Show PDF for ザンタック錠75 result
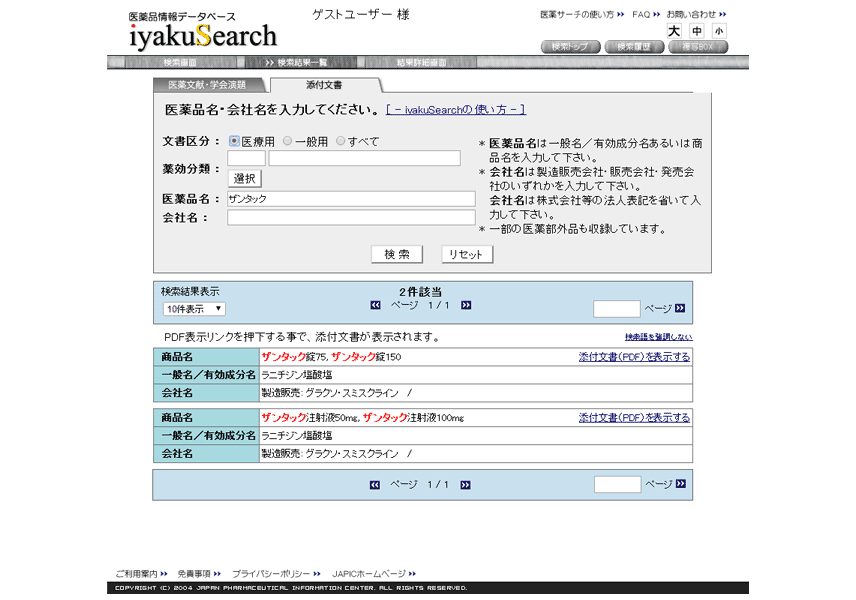856x600 pixels. click(x=634, y=357)
